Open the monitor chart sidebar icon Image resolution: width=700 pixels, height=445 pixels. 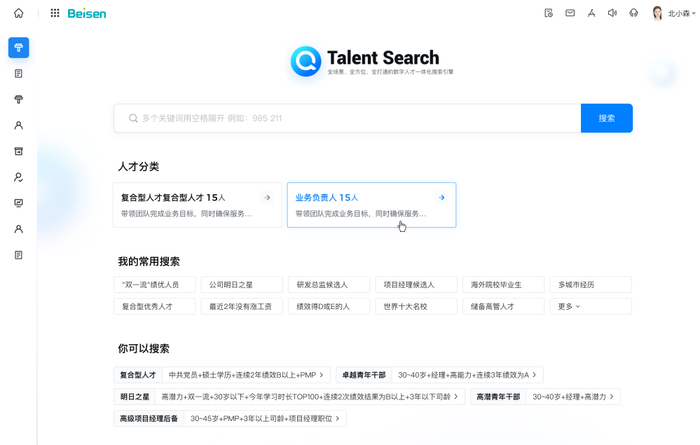pos(19,203)
